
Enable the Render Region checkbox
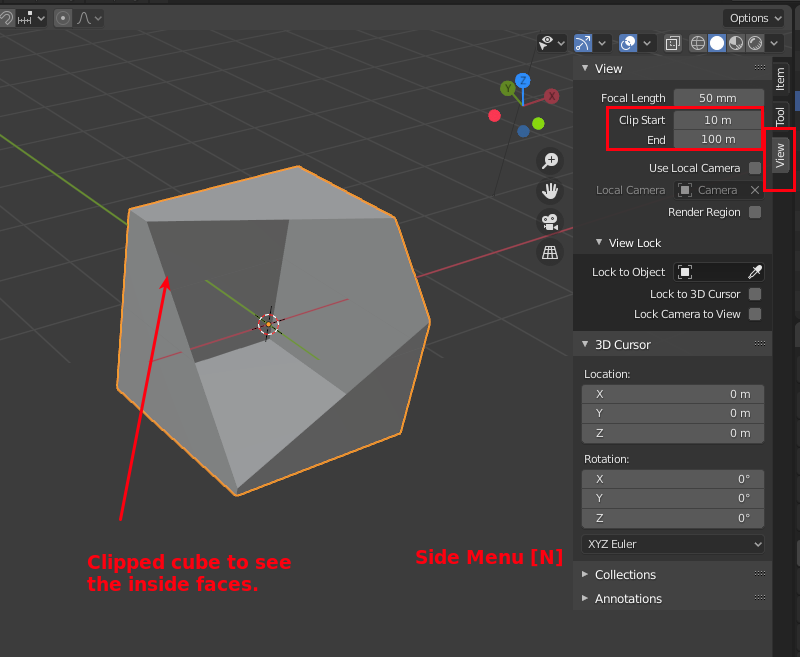click(755, 212)
